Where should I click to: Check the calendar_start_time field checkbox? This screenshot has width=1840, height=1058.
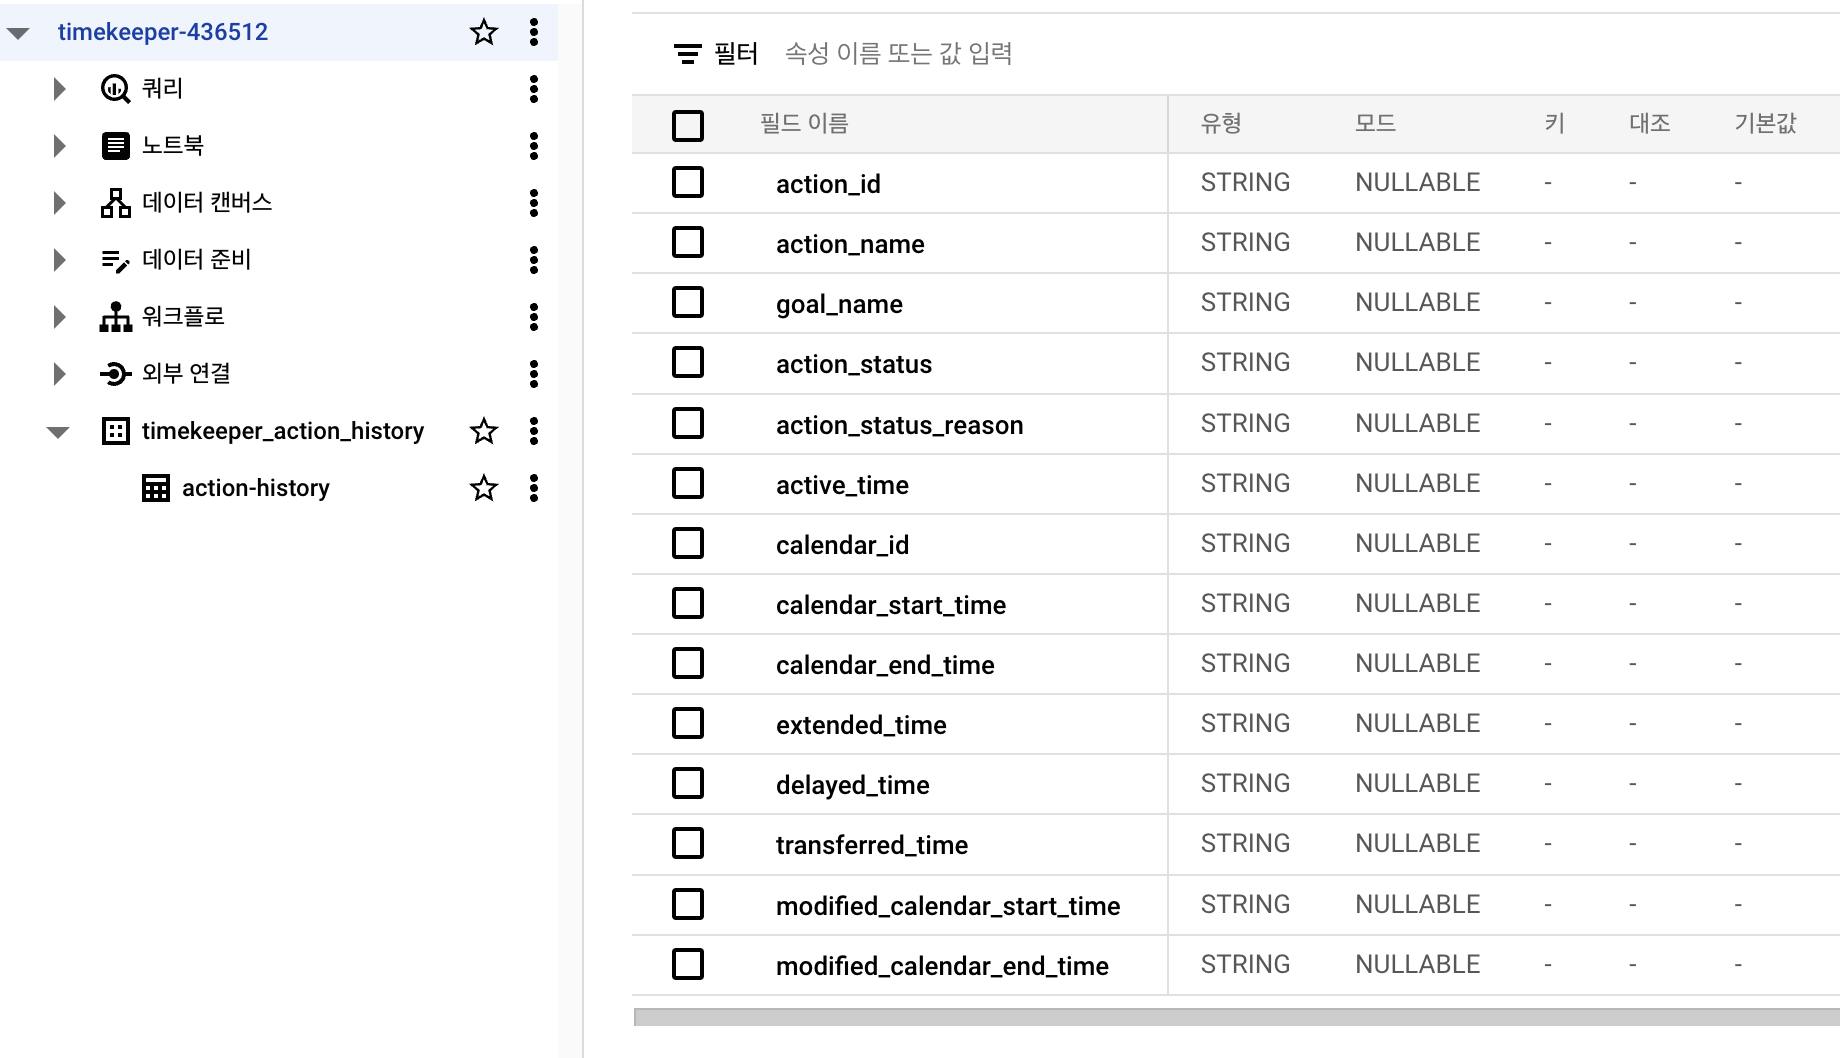click(688, 603)
